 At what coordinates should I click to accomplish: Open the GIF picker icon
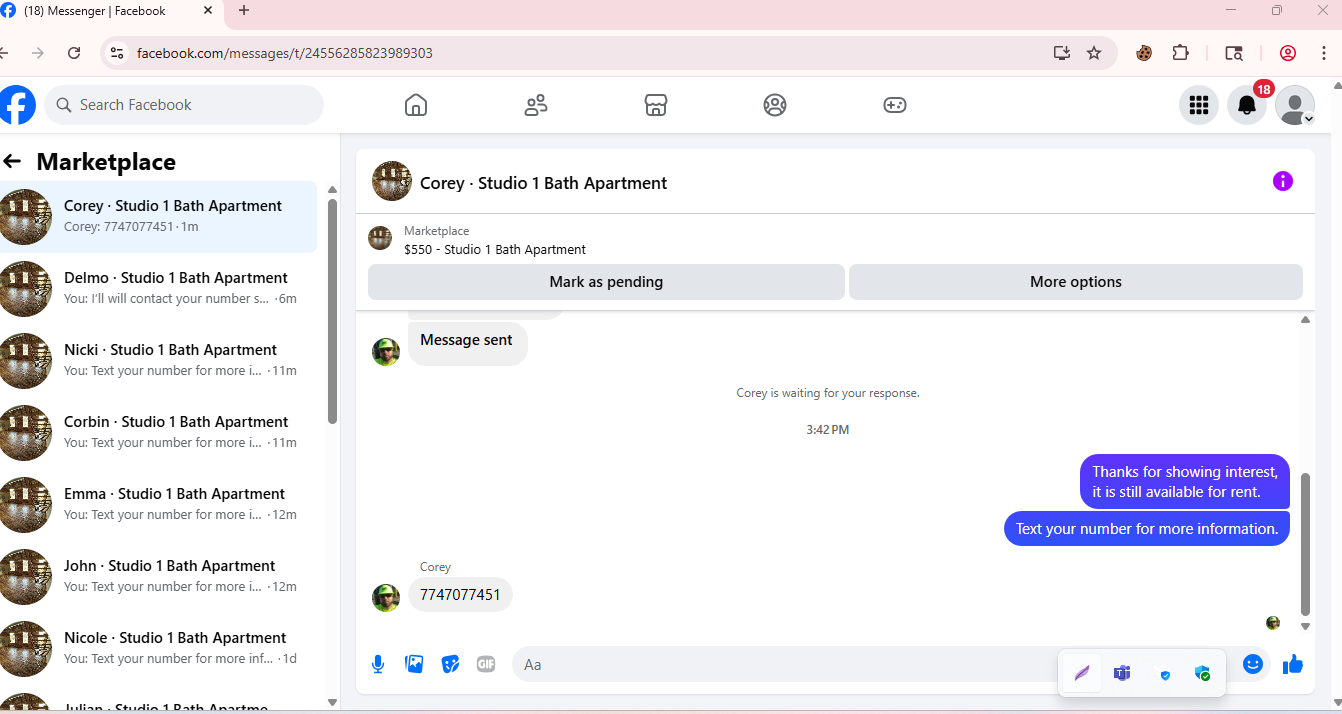(486, 664)
